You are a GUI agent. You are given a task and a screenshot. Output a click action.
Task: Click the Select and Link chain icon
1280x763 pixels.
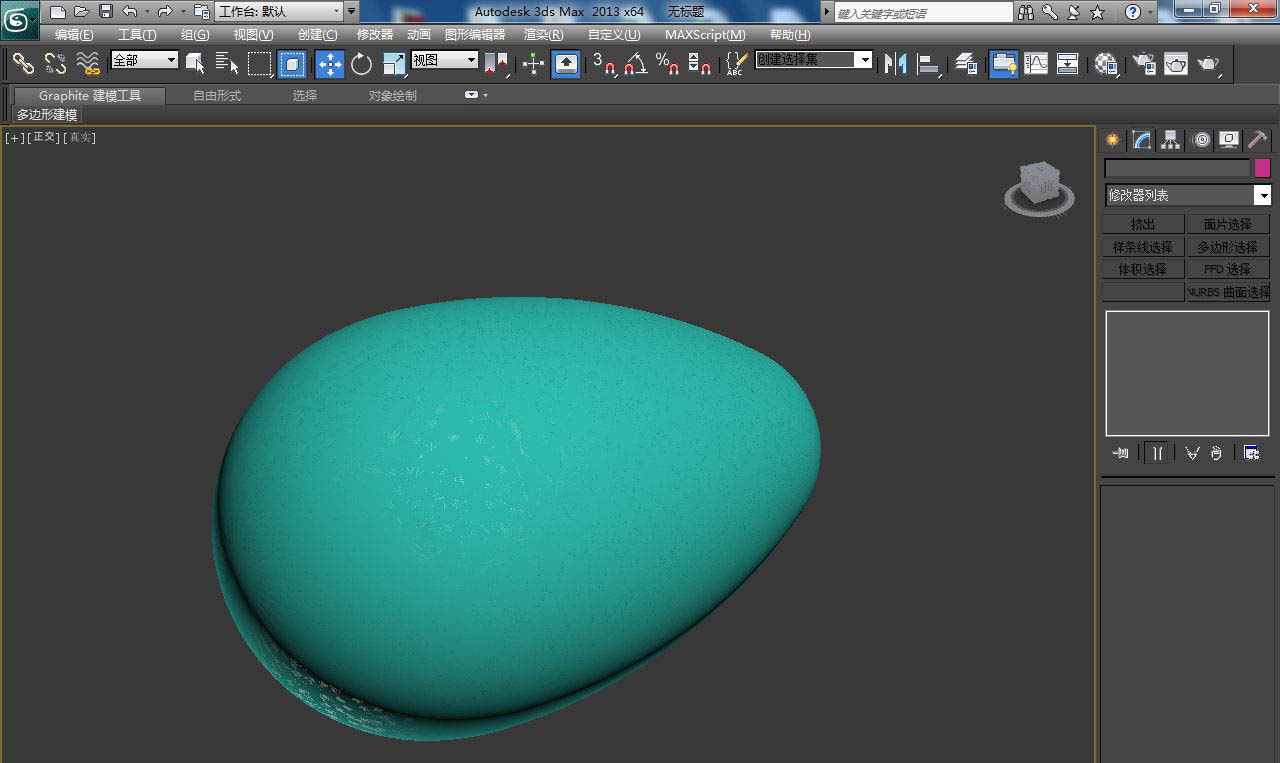23,64
